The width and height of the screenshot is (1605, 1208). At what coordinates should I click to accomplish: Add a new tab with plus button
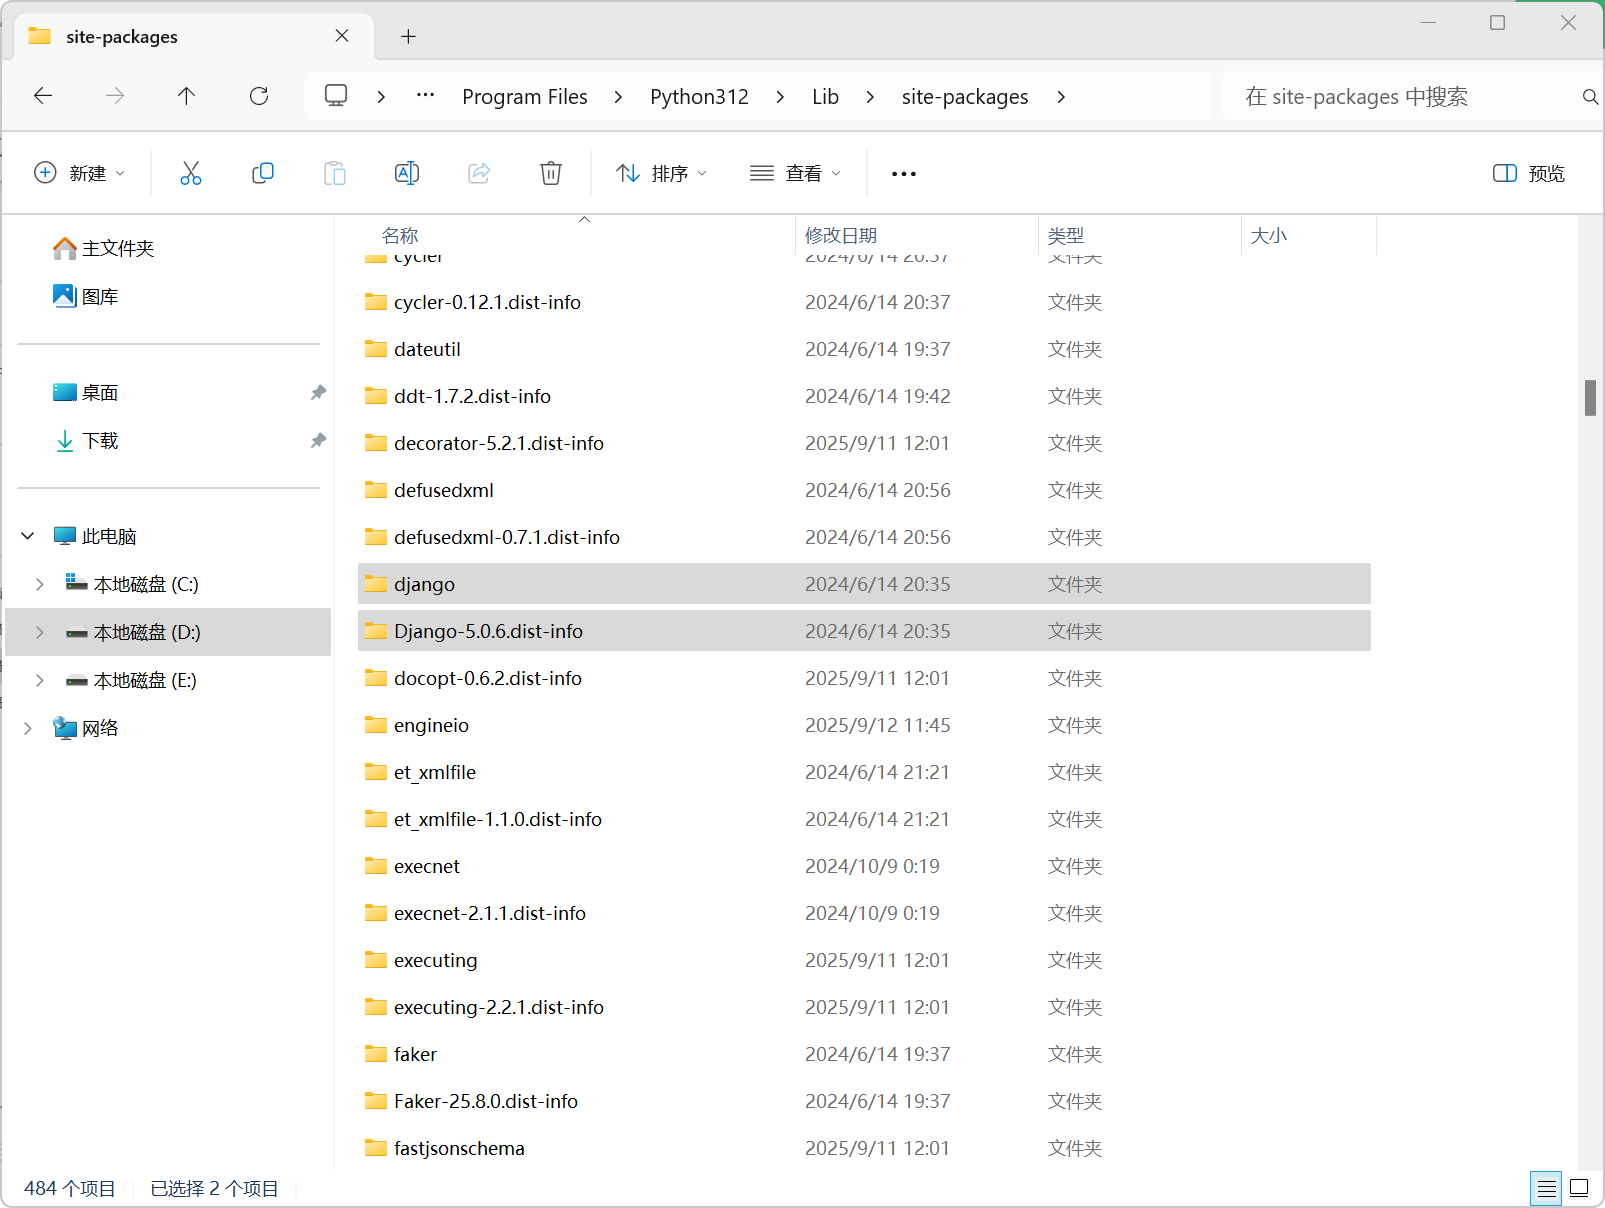point(408,37)
